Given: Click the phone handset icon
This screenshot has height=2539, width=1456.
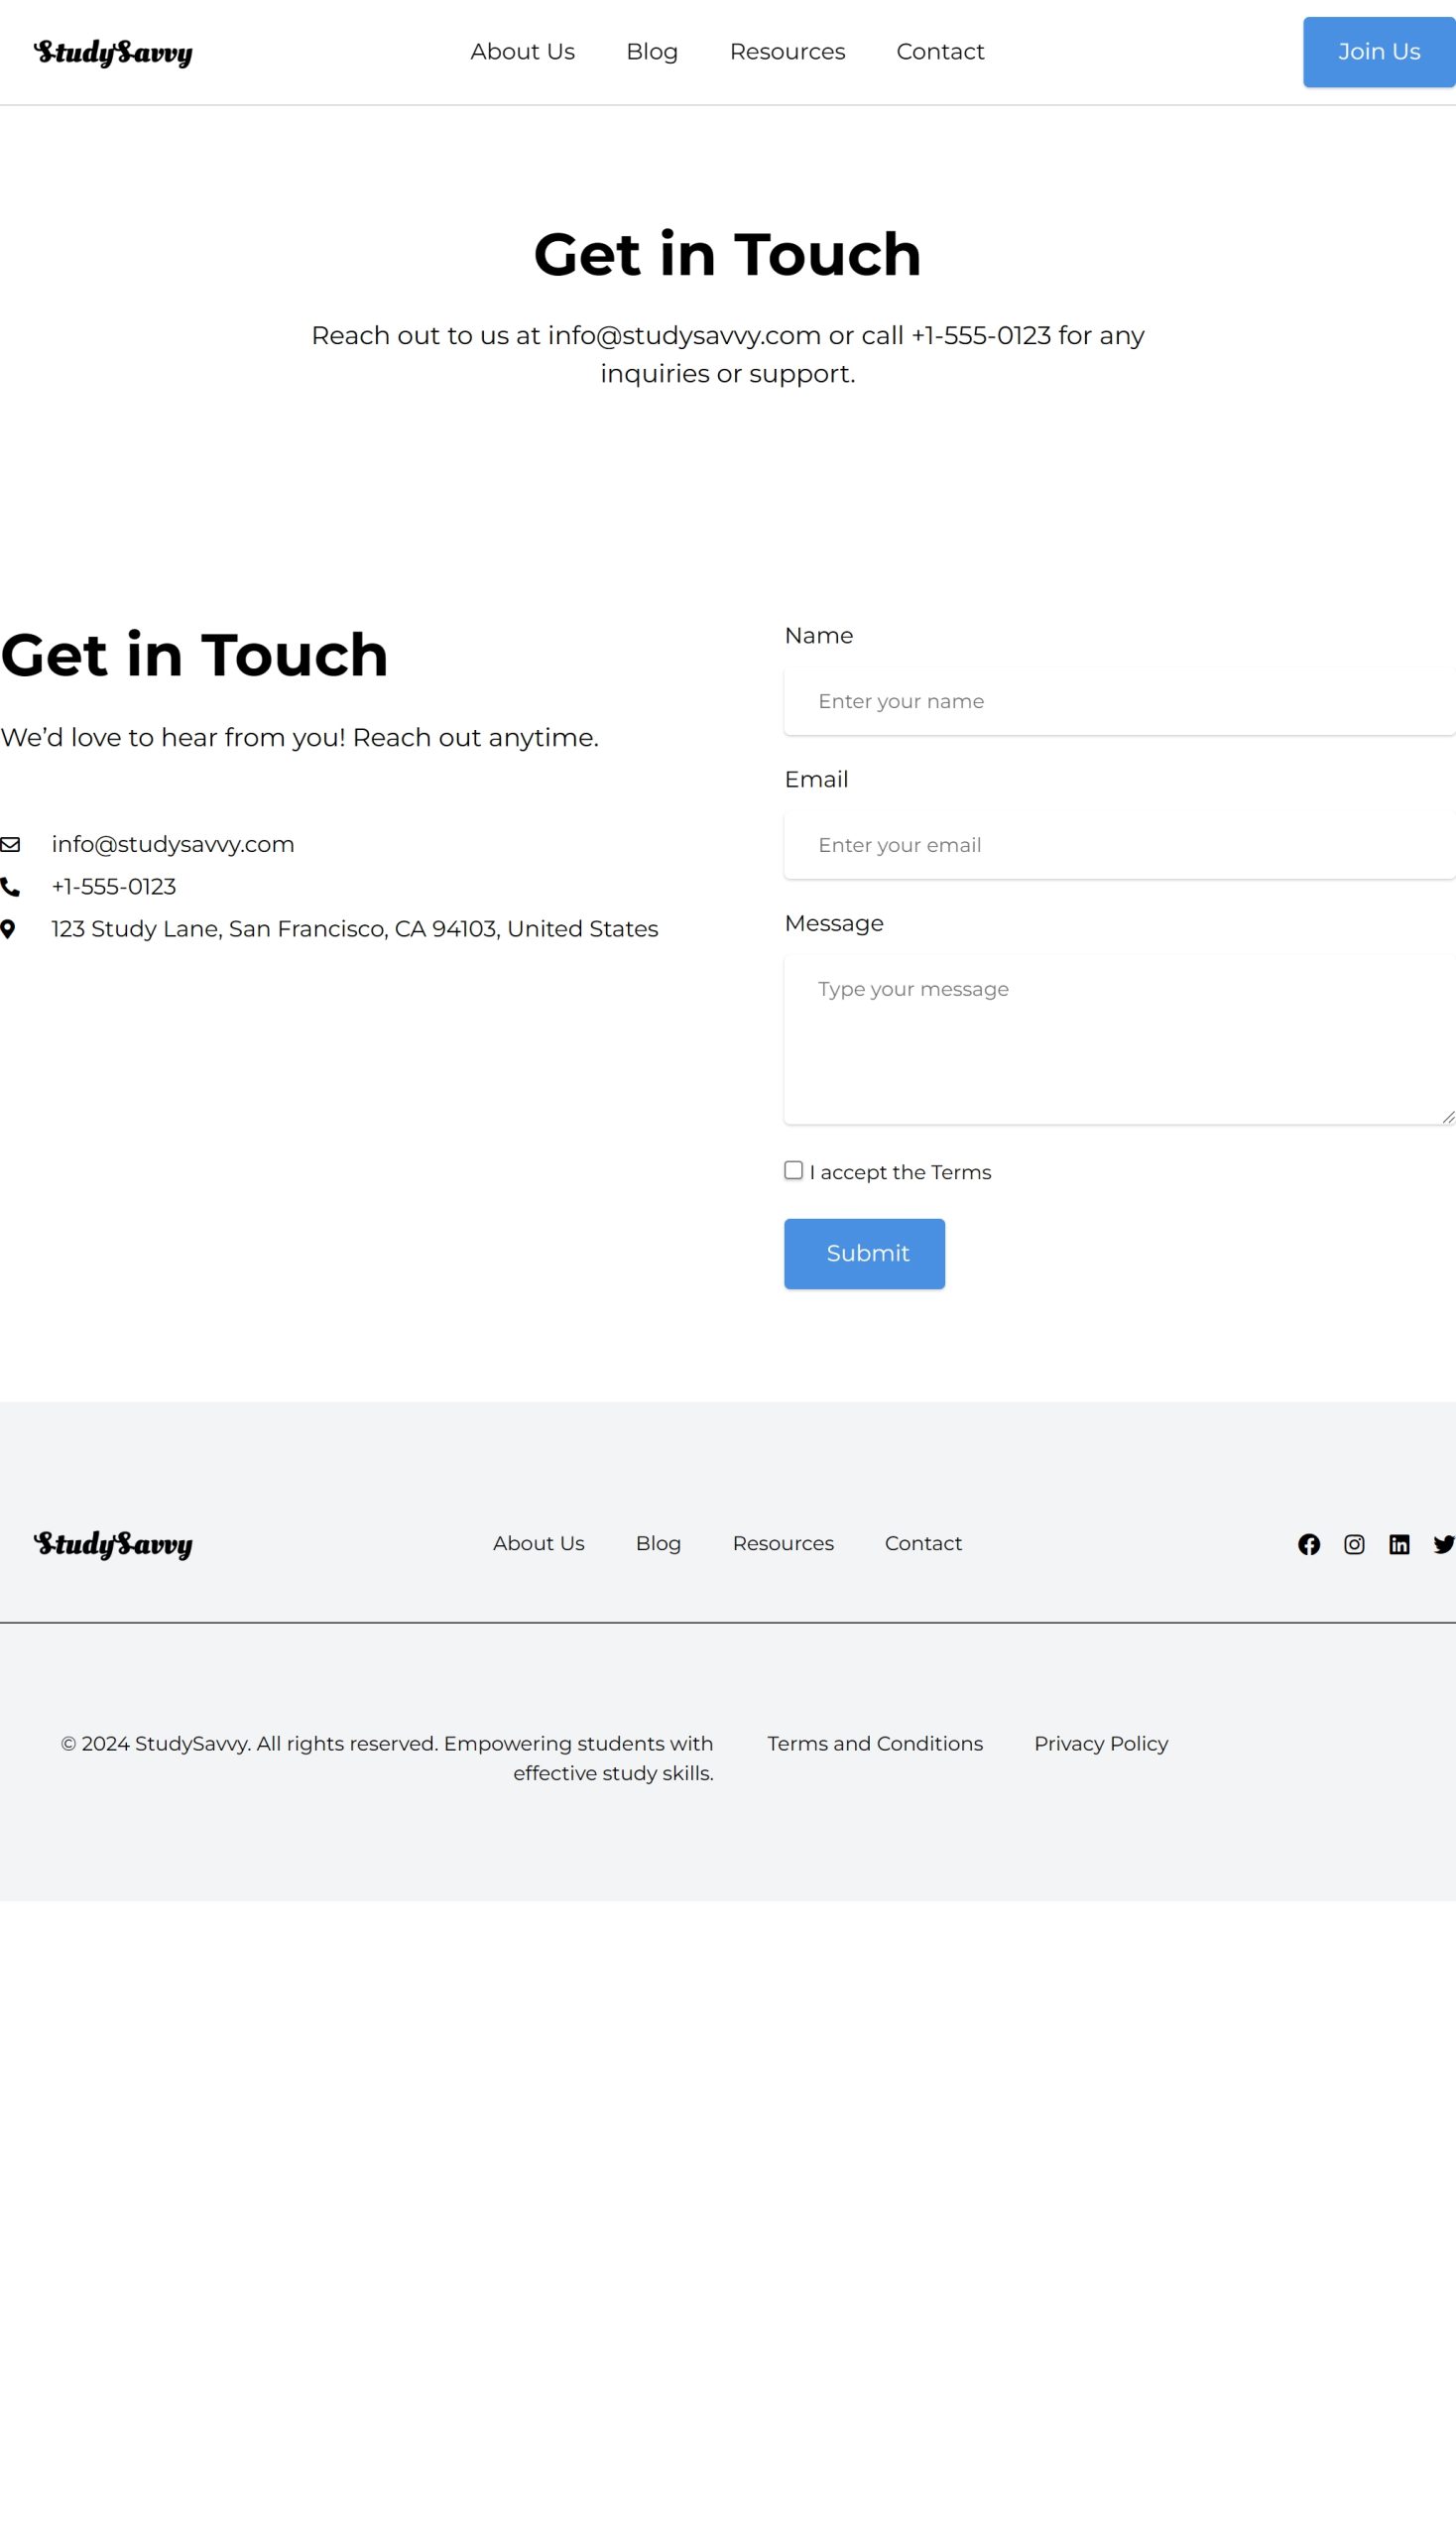Looking at the screenshot, I should 10,887.
